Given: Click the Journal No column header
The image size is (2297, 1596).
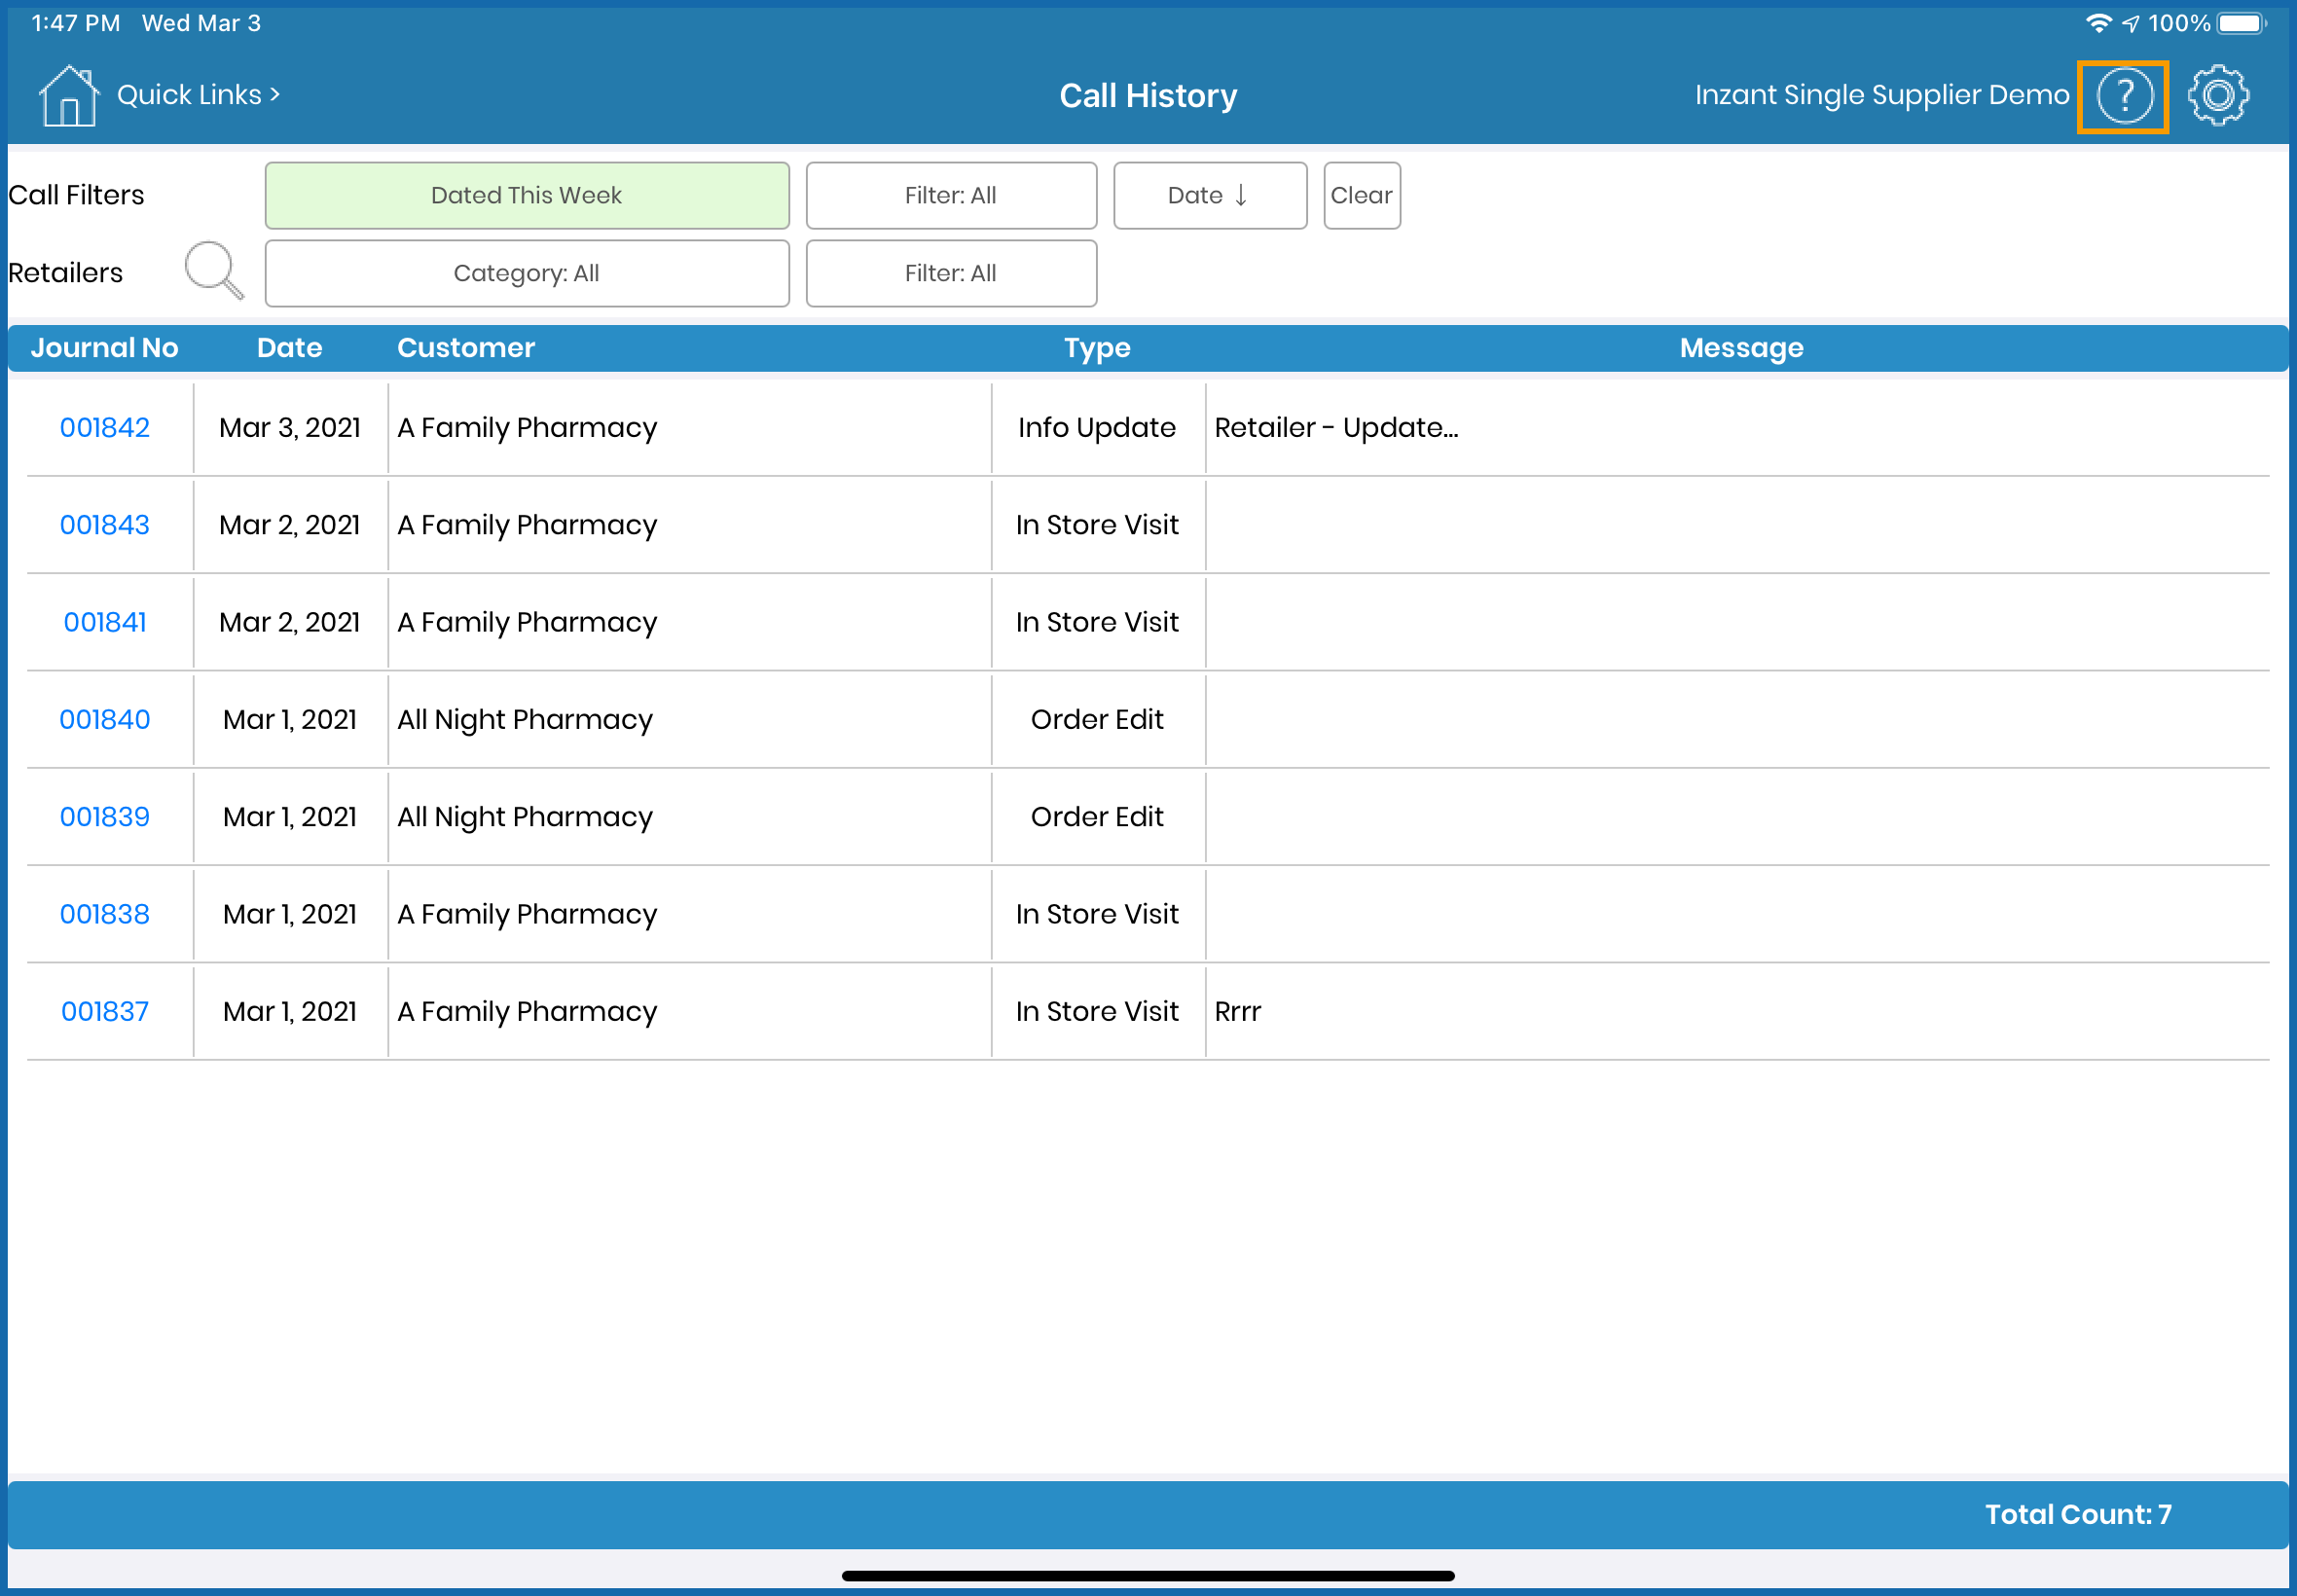Looking at the screenshot, I should [x=104, y=348].
